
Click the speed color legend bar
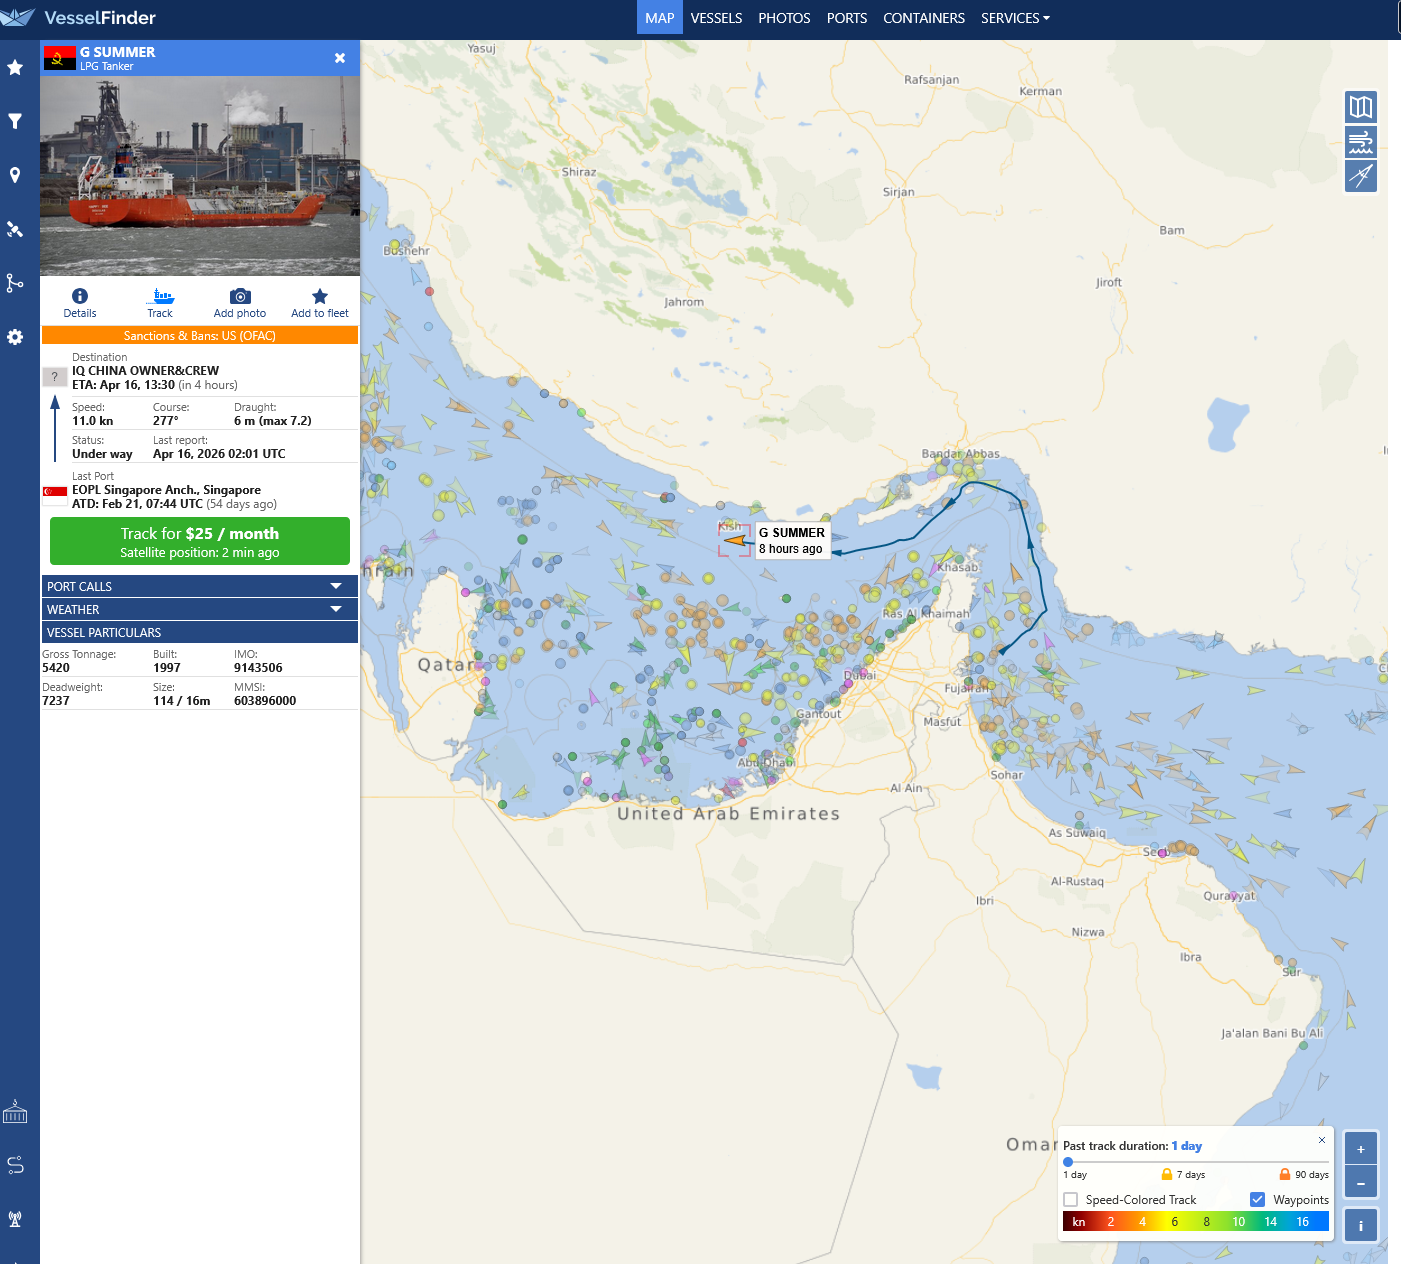(x=1196, y=1221)
